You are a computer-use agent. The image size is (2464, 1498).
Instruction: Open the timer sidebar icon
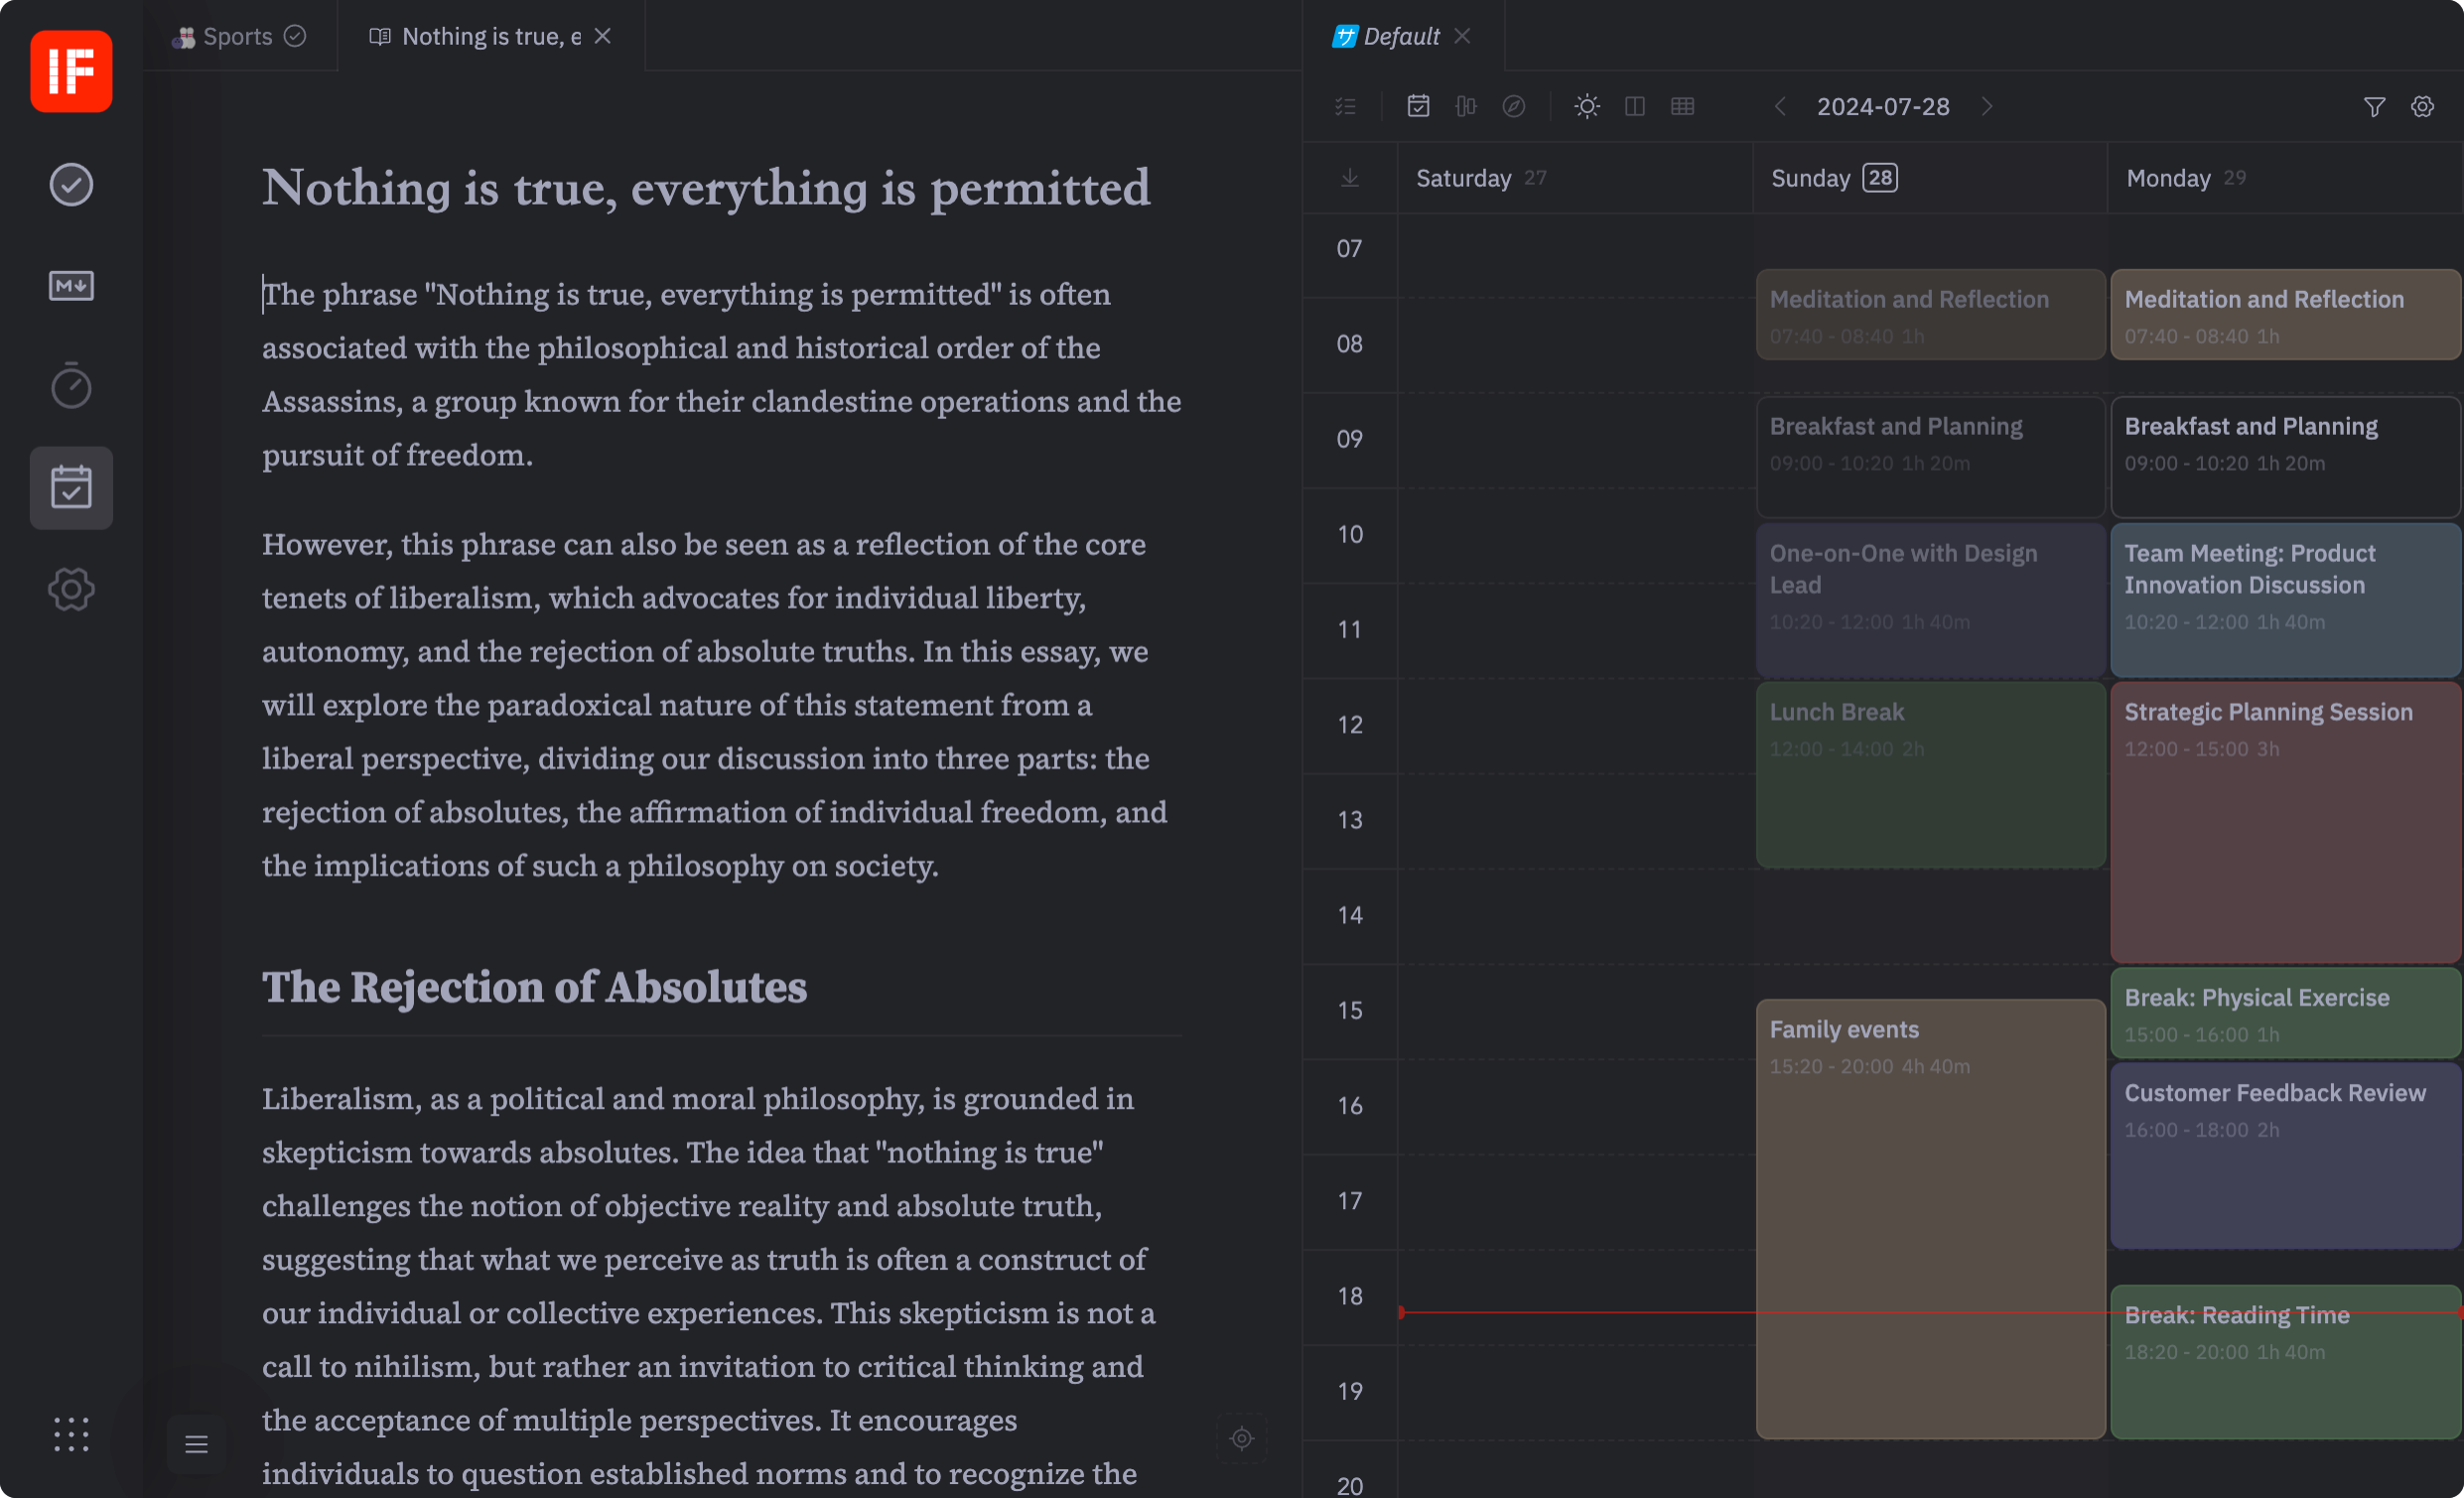71,386
